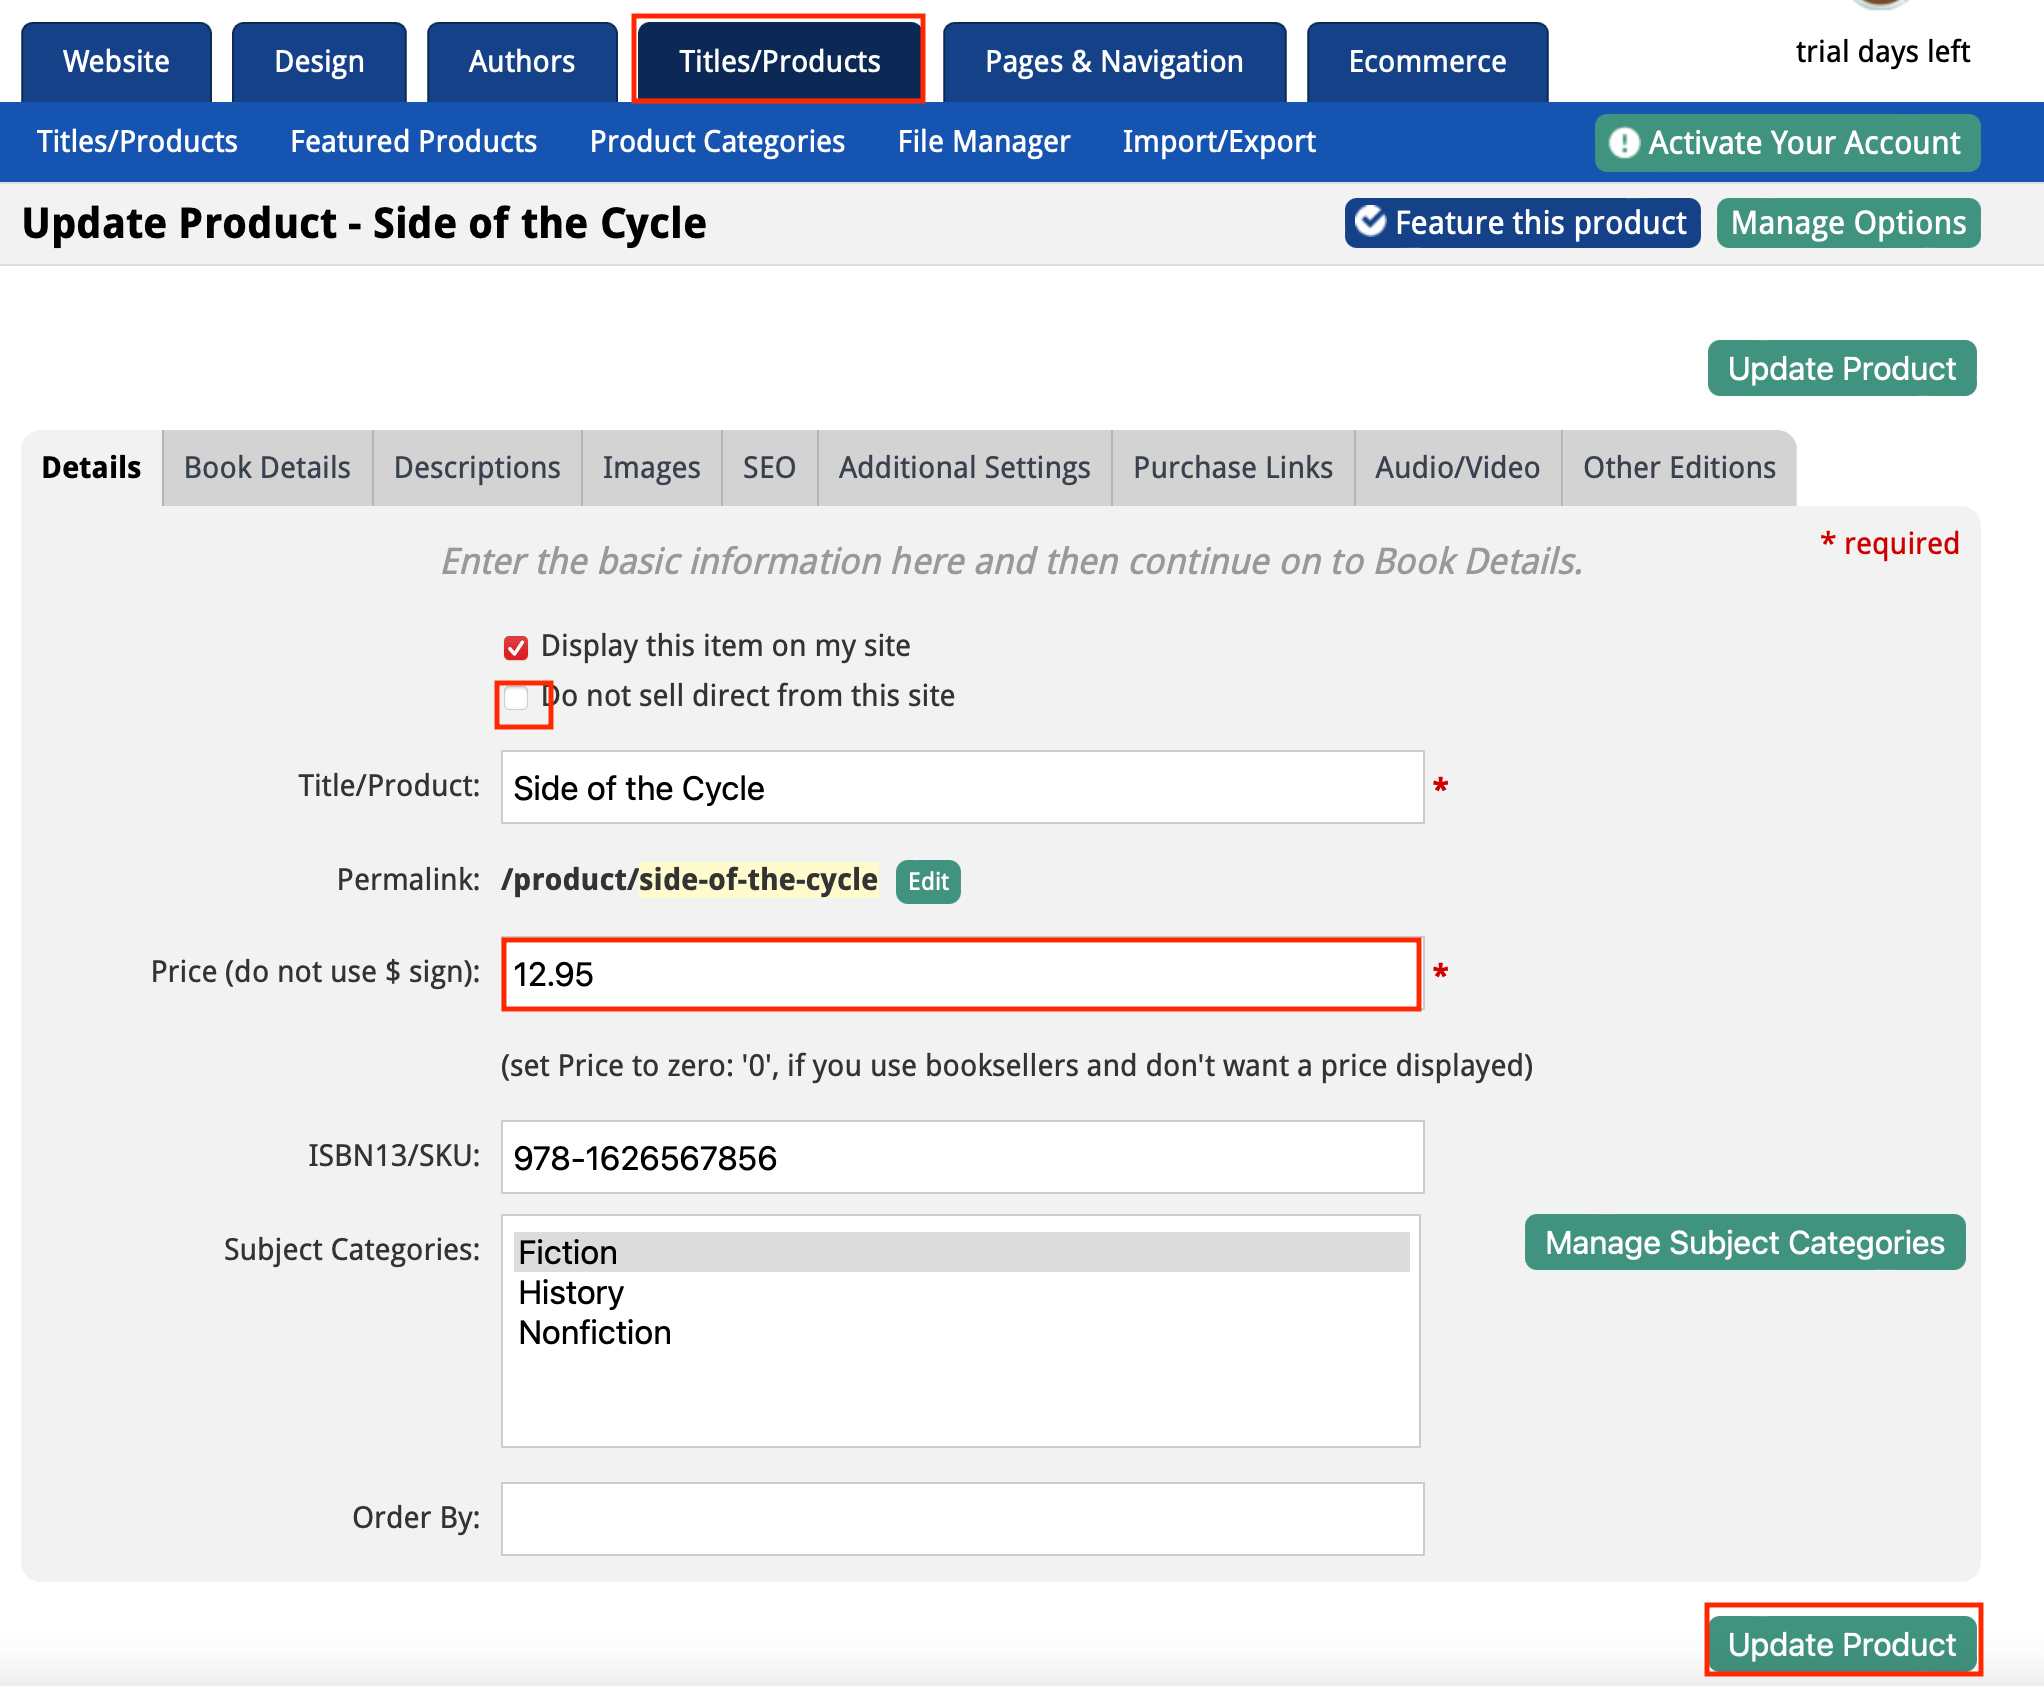Open Manage Options button
The height and width of the screenshot is (1686, 2044).
pyautogui.click(x=1847, y=222)
